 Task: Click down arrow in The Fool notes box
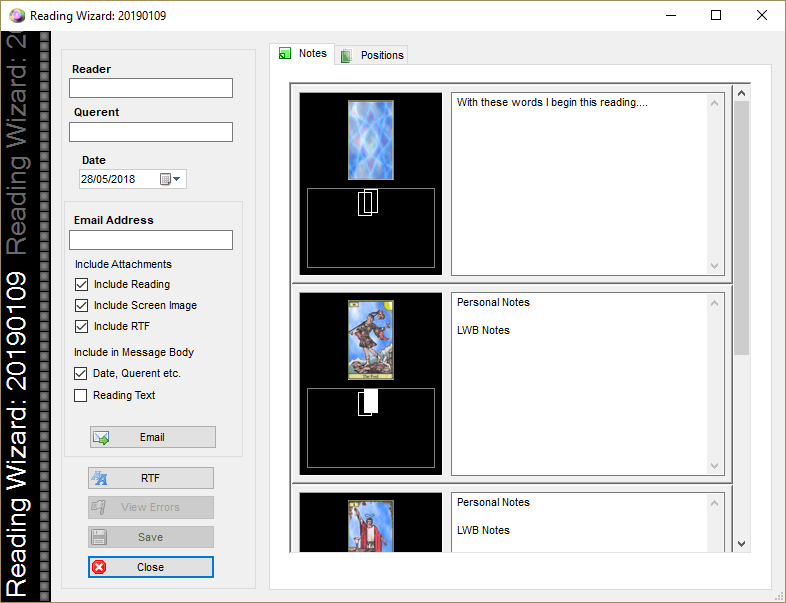(715, 466)
